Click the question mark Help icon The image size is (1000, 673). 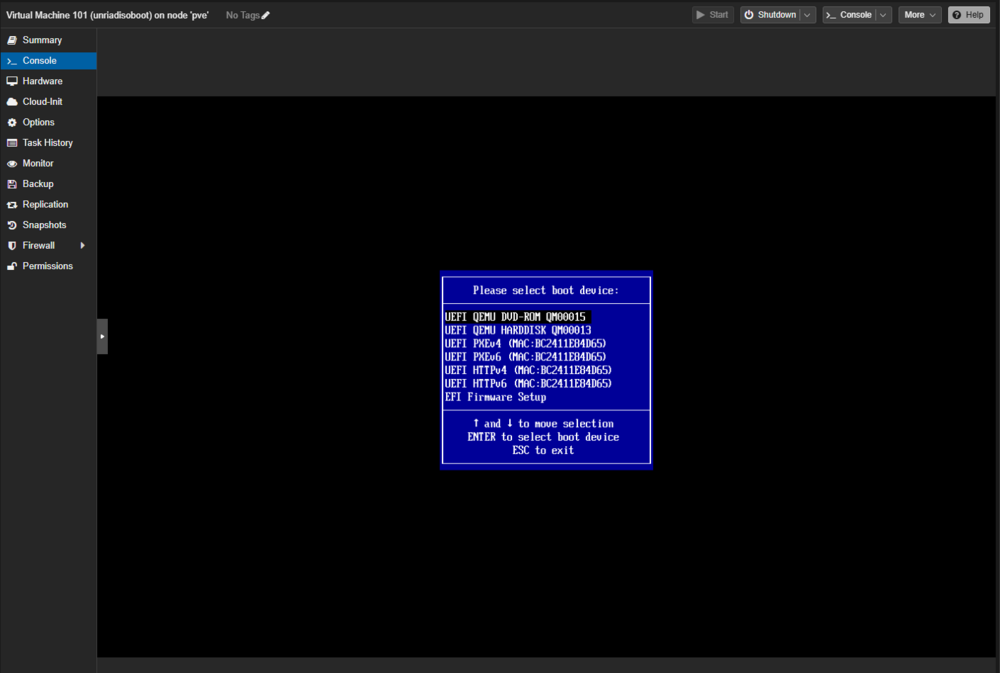pos(957,15)
